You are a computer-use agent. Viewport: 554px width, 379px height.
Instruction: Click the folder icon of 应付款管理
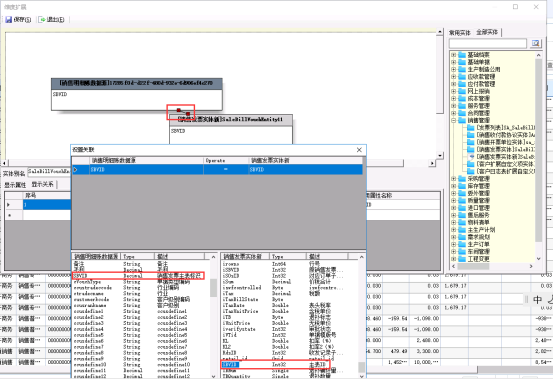(x=462, y=84)
